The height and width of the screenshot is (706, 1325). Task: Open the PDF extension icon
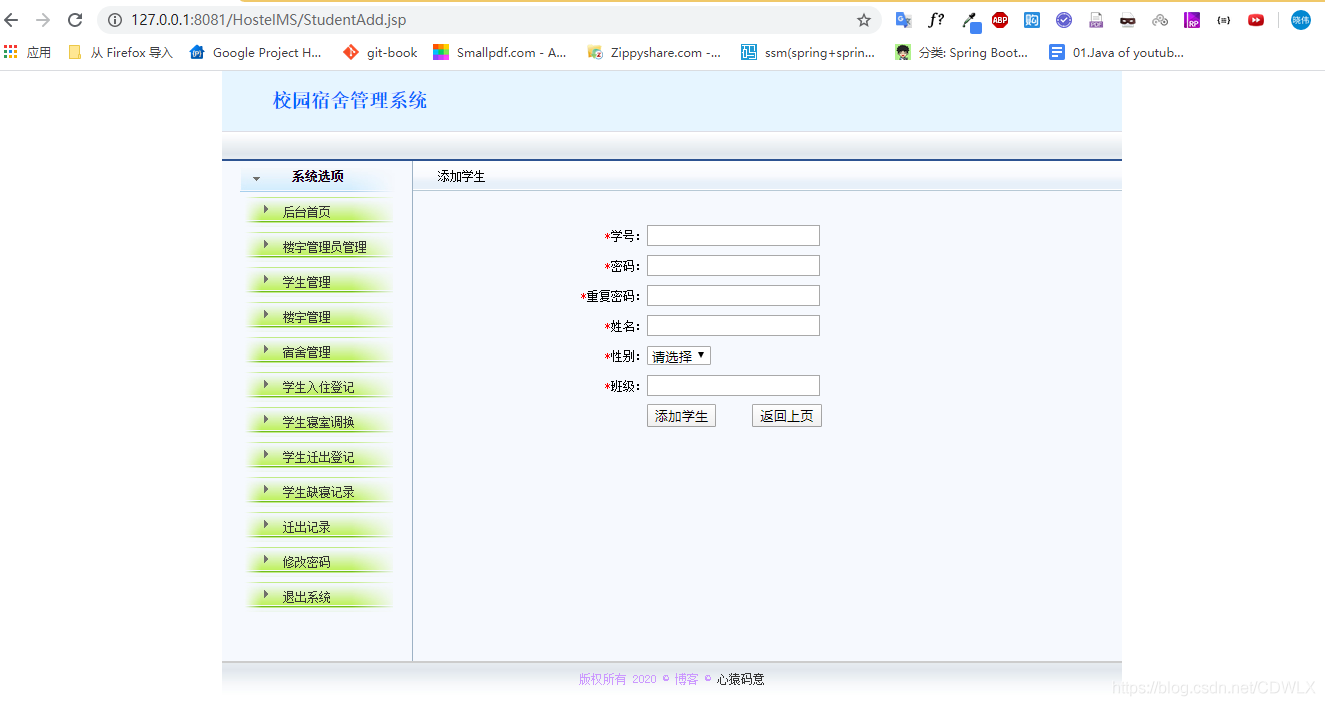(1096, 19)
